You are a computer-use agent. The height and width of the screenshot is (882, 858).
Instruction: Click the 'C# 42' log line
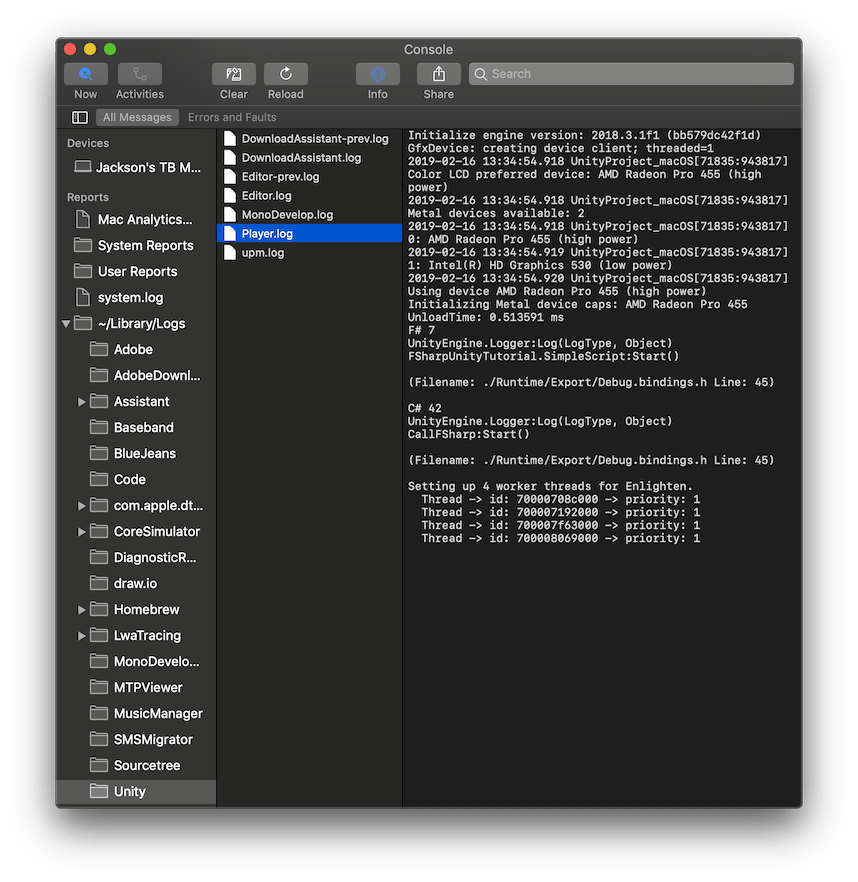coord(425,408)
